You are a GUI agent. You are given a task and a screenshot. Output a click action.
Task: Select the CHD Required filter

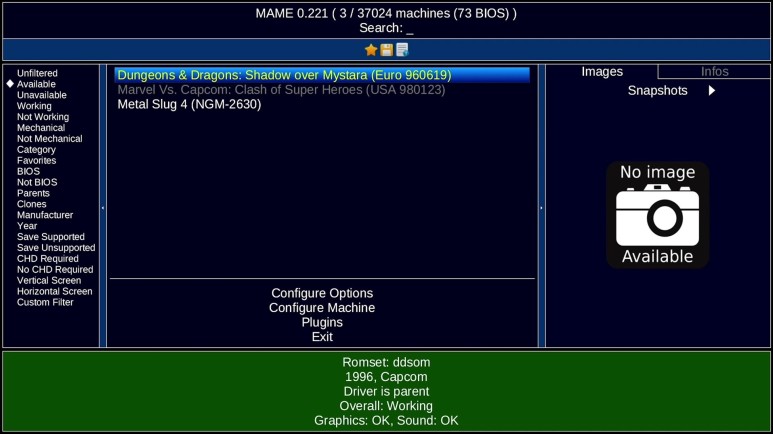47,258
